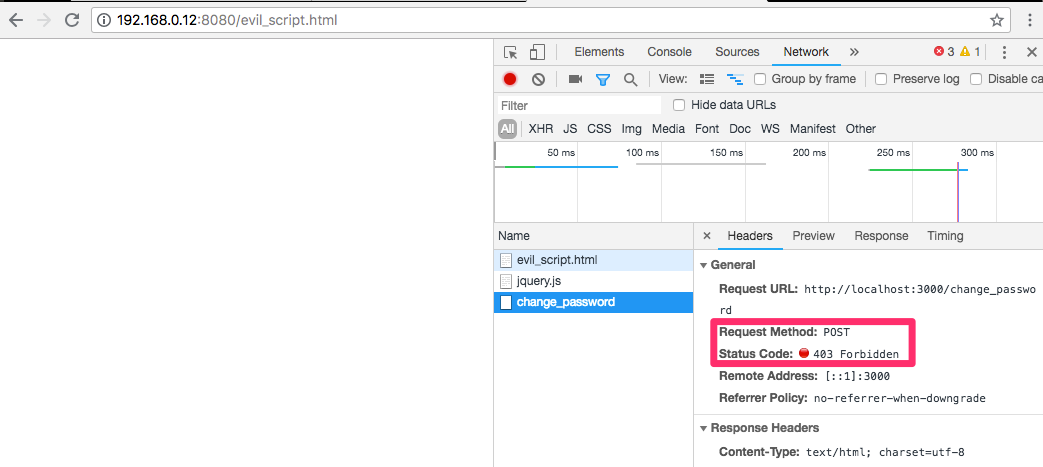Open the Chrome three-dot menu
Screen dimensions: 1043x467
pos(1030,21)
